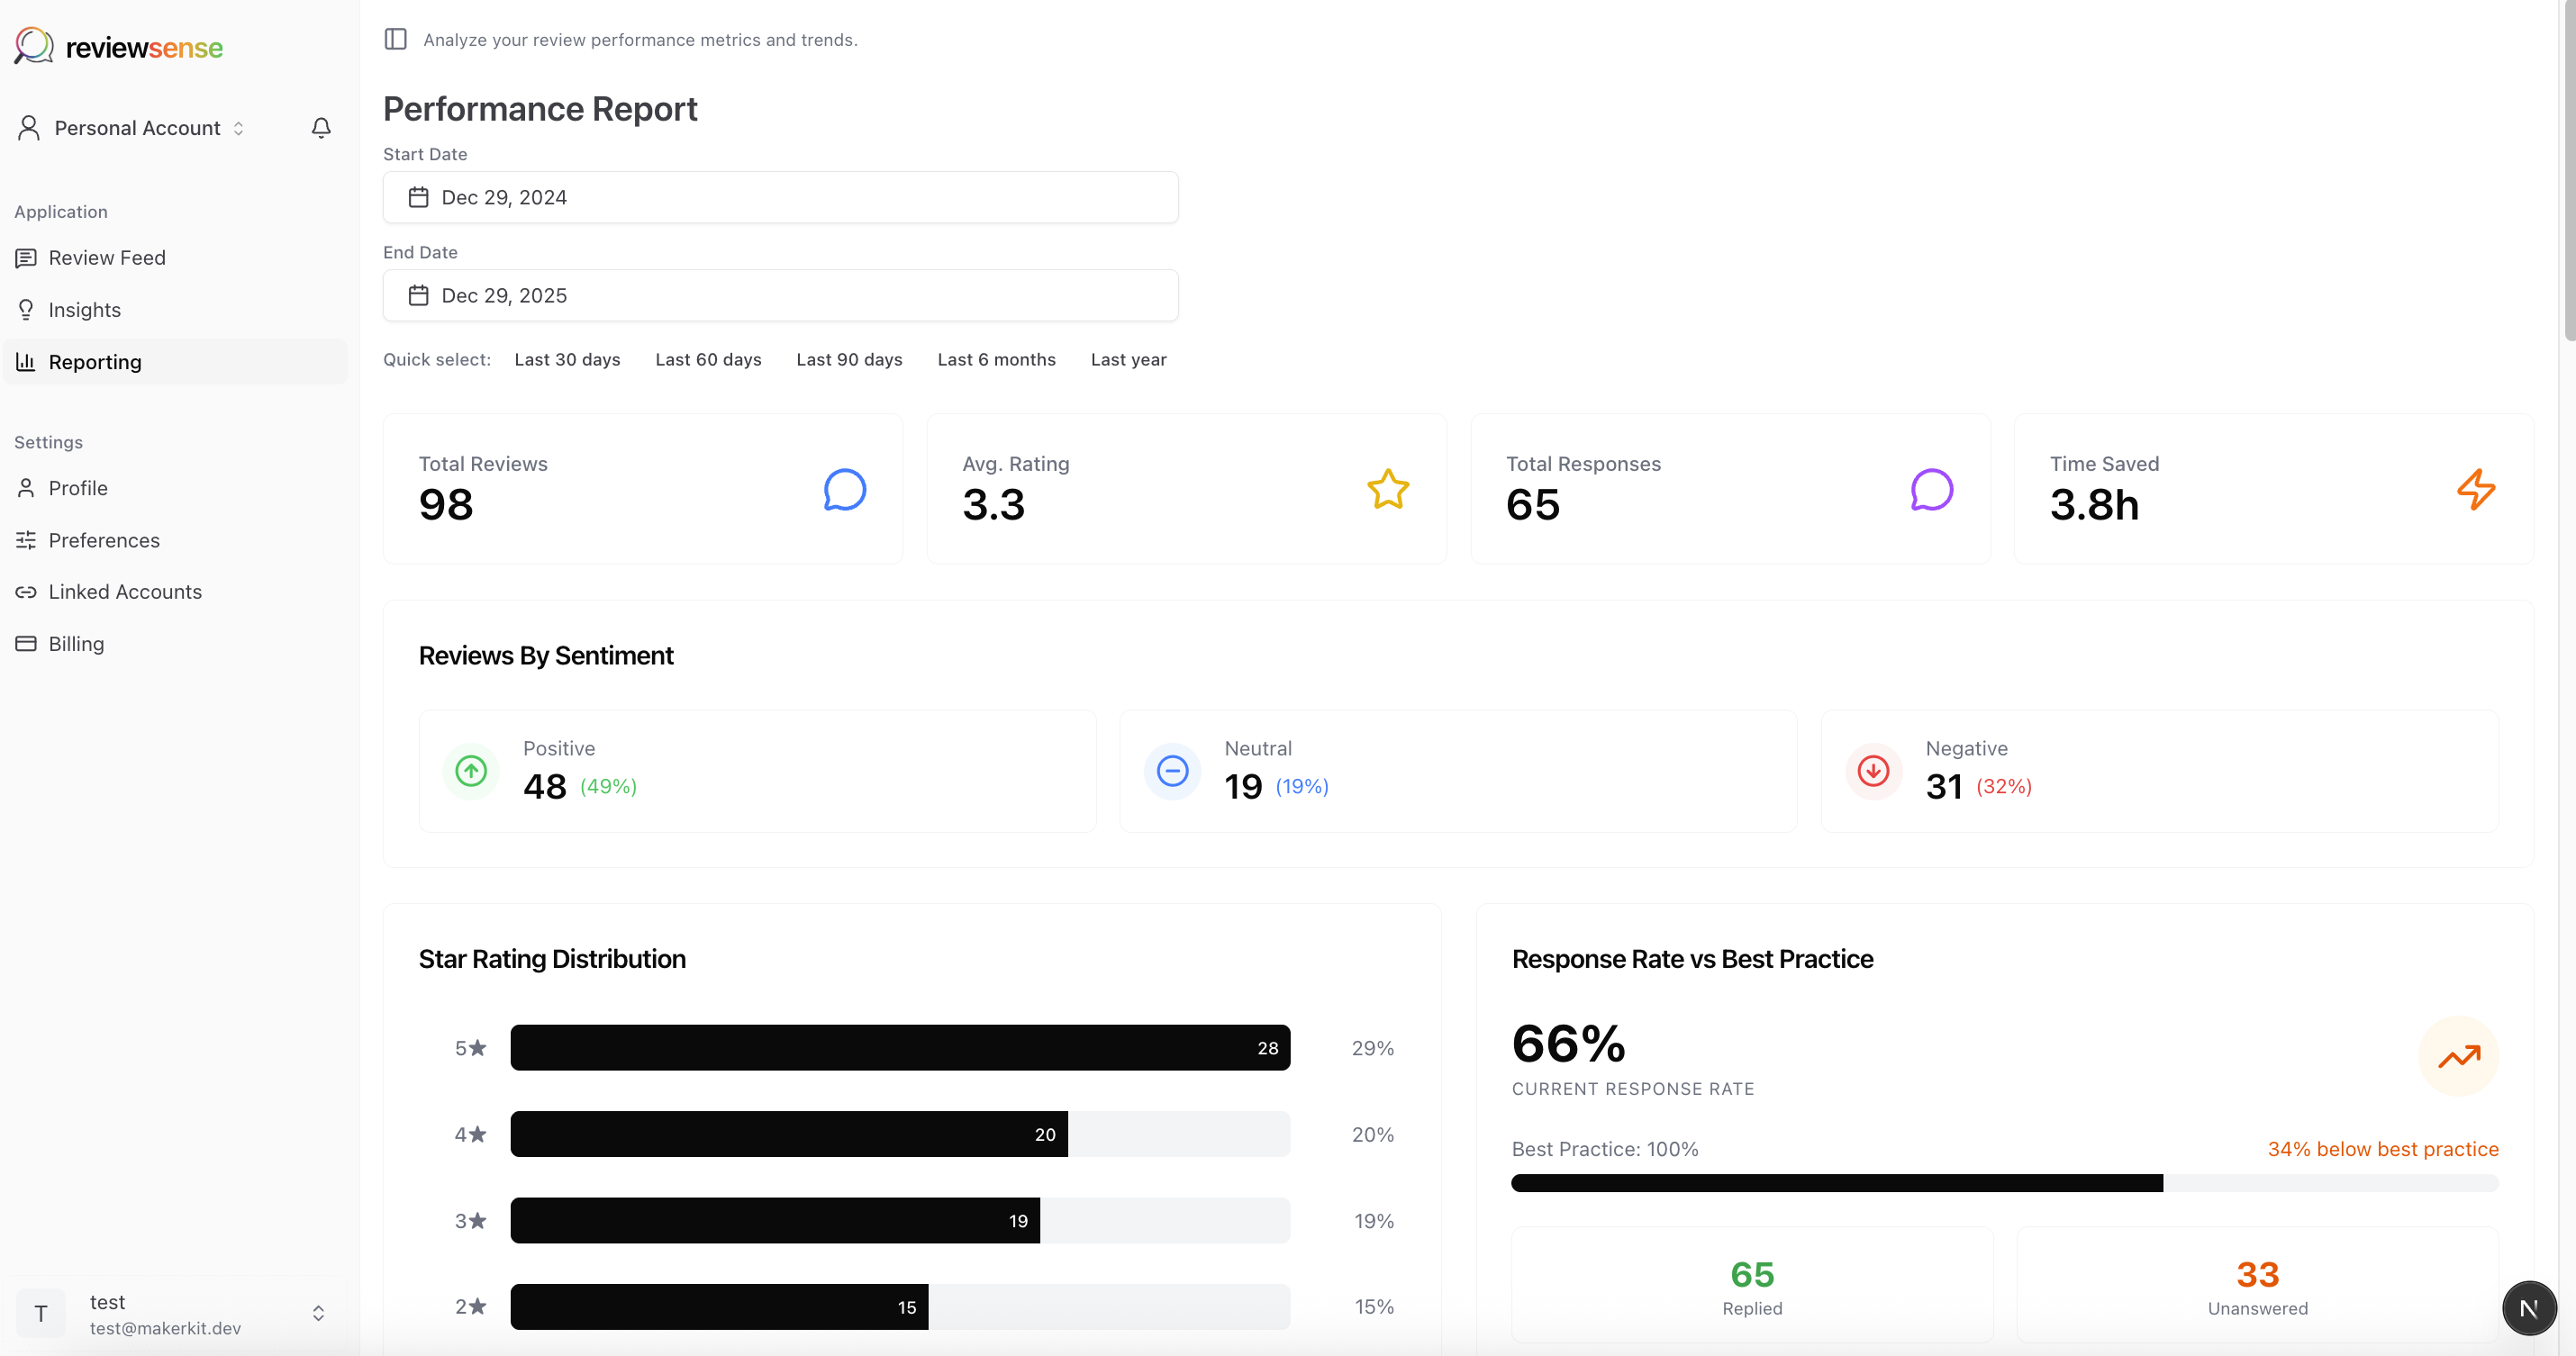Click the star icon on Avg. Rating card
The image size is (2576, 1356).
(1388, 490)
